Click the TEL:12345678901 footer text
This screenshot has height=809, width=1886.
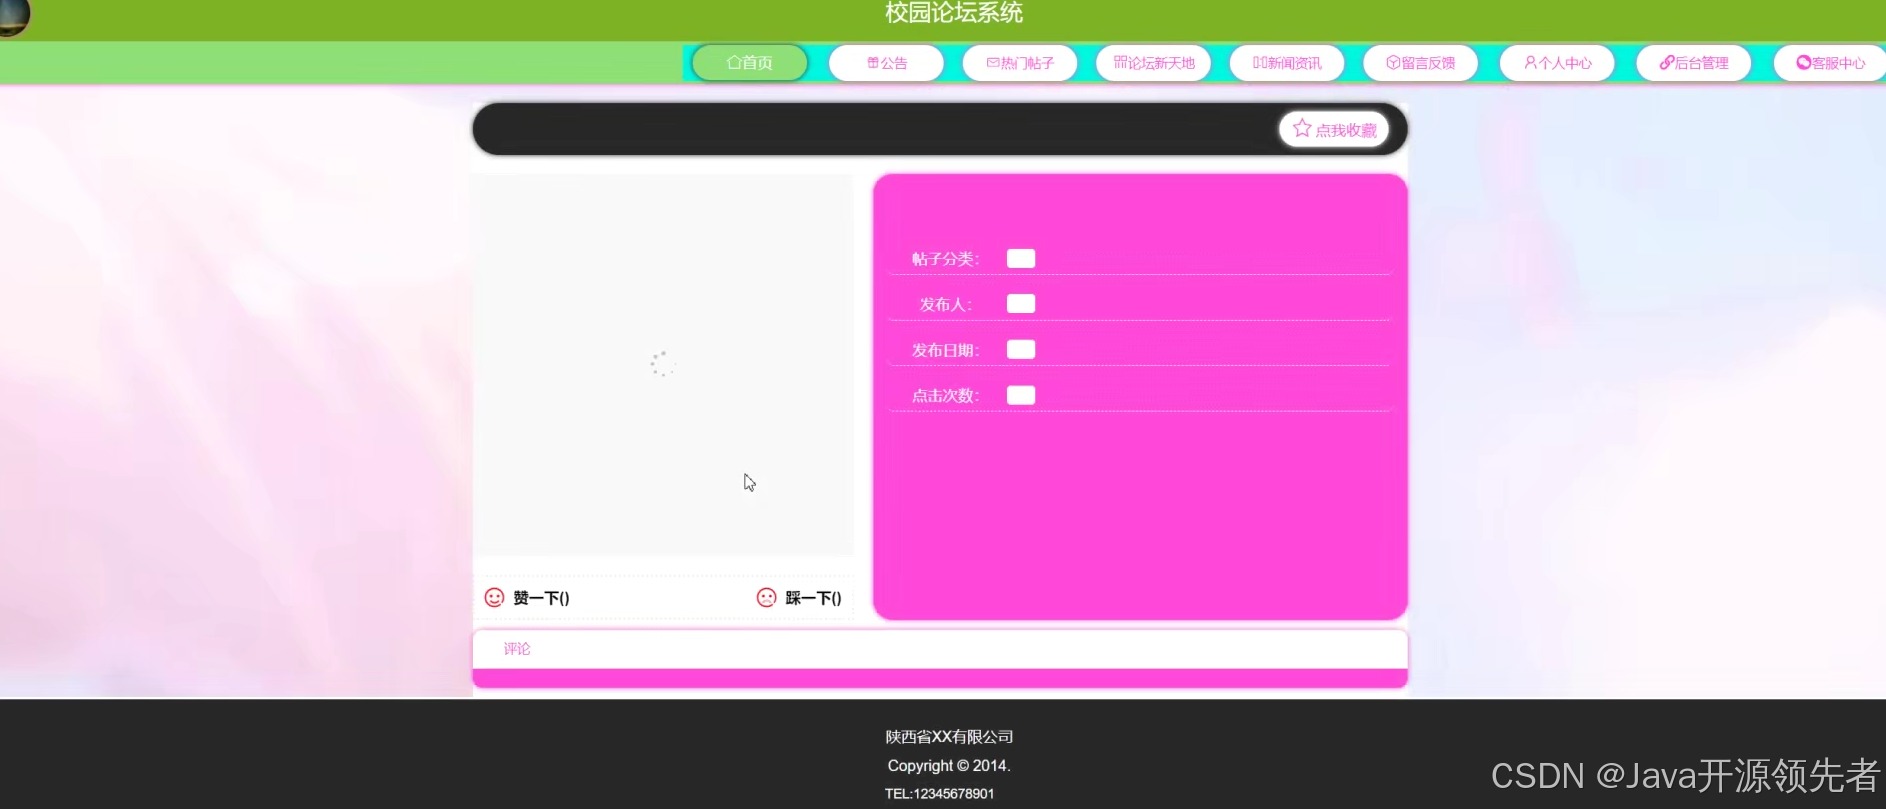tap(940, 794)
